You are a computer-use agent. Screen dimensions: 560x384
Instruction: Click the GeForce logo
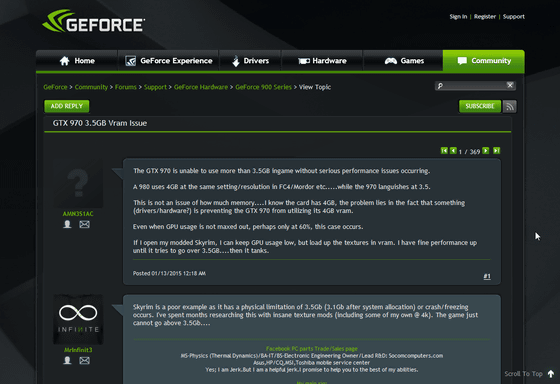click(94, 21)
